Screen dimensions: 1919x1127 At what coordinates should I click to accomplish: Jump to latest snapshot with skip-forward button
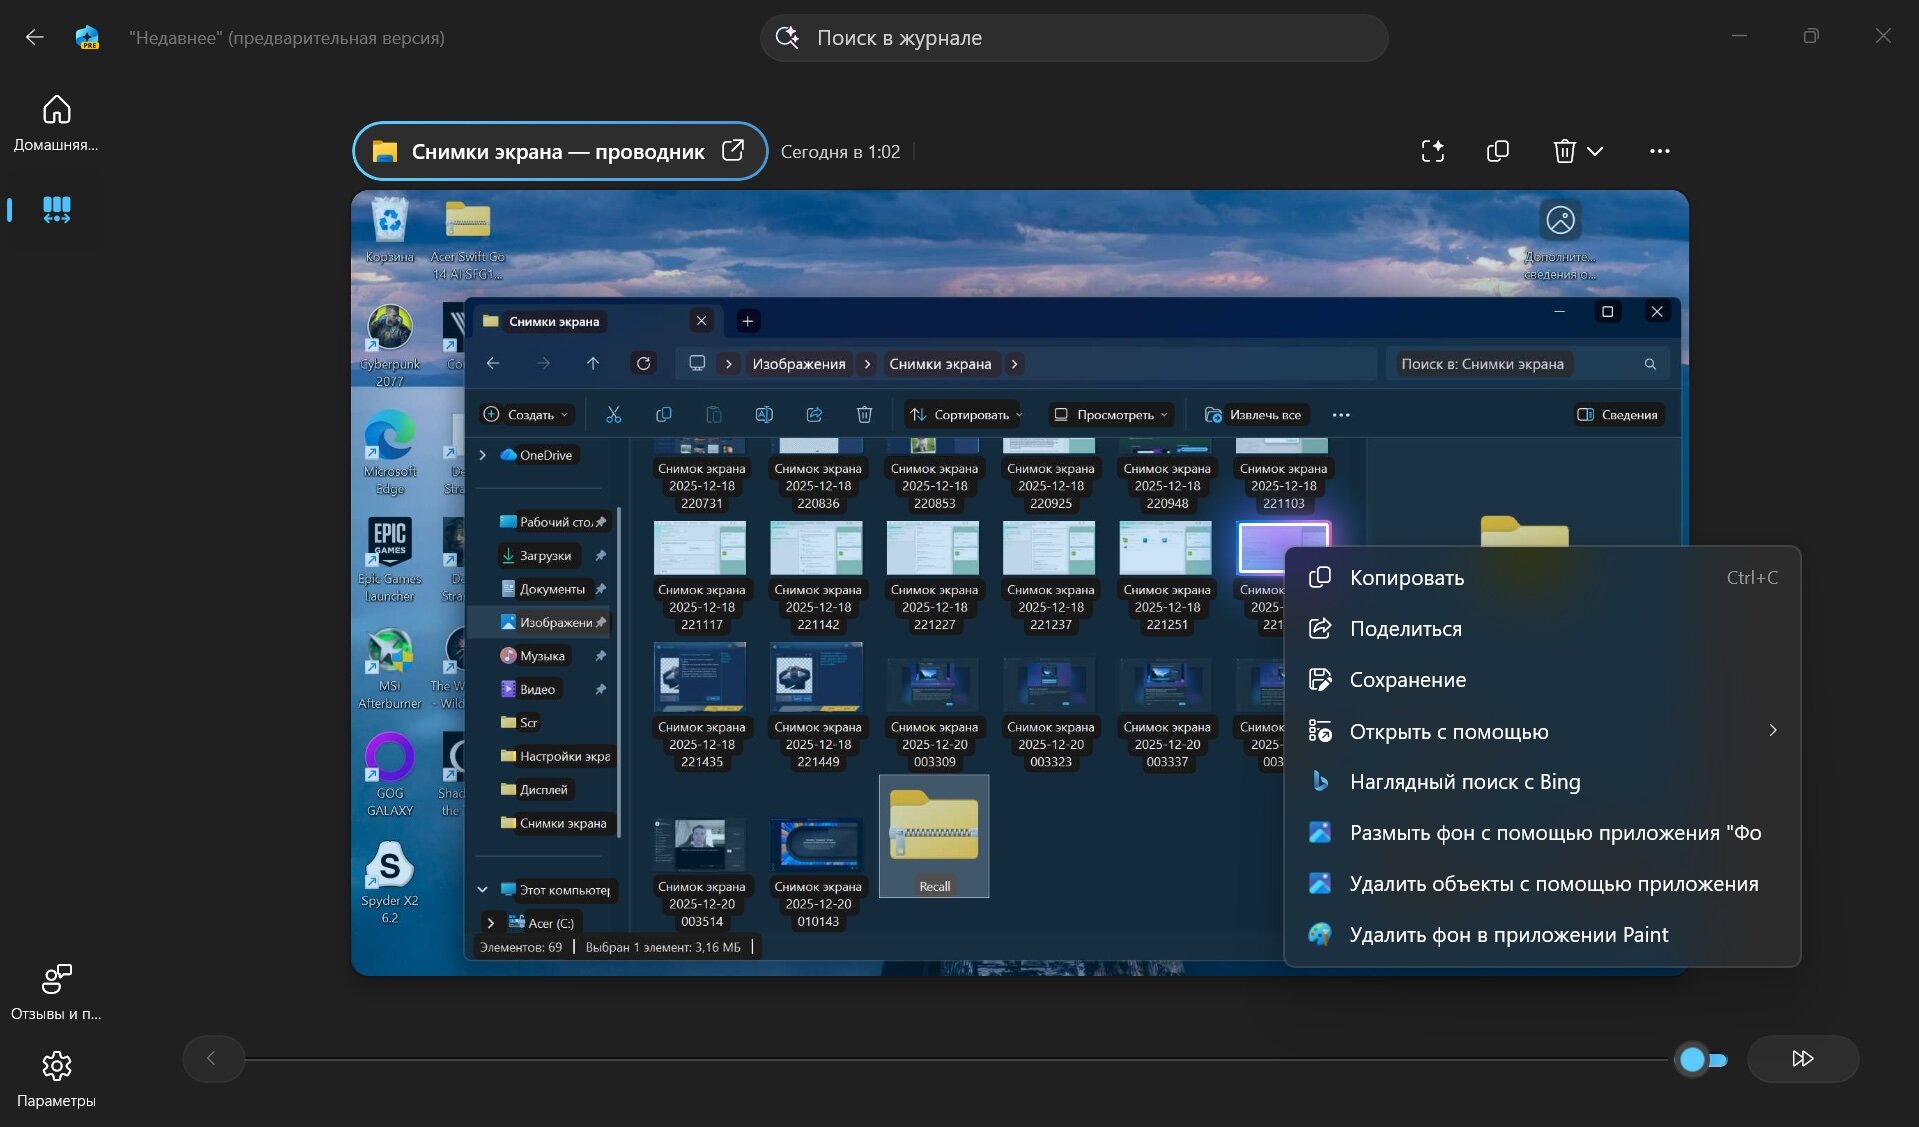click(1802, 1059)
